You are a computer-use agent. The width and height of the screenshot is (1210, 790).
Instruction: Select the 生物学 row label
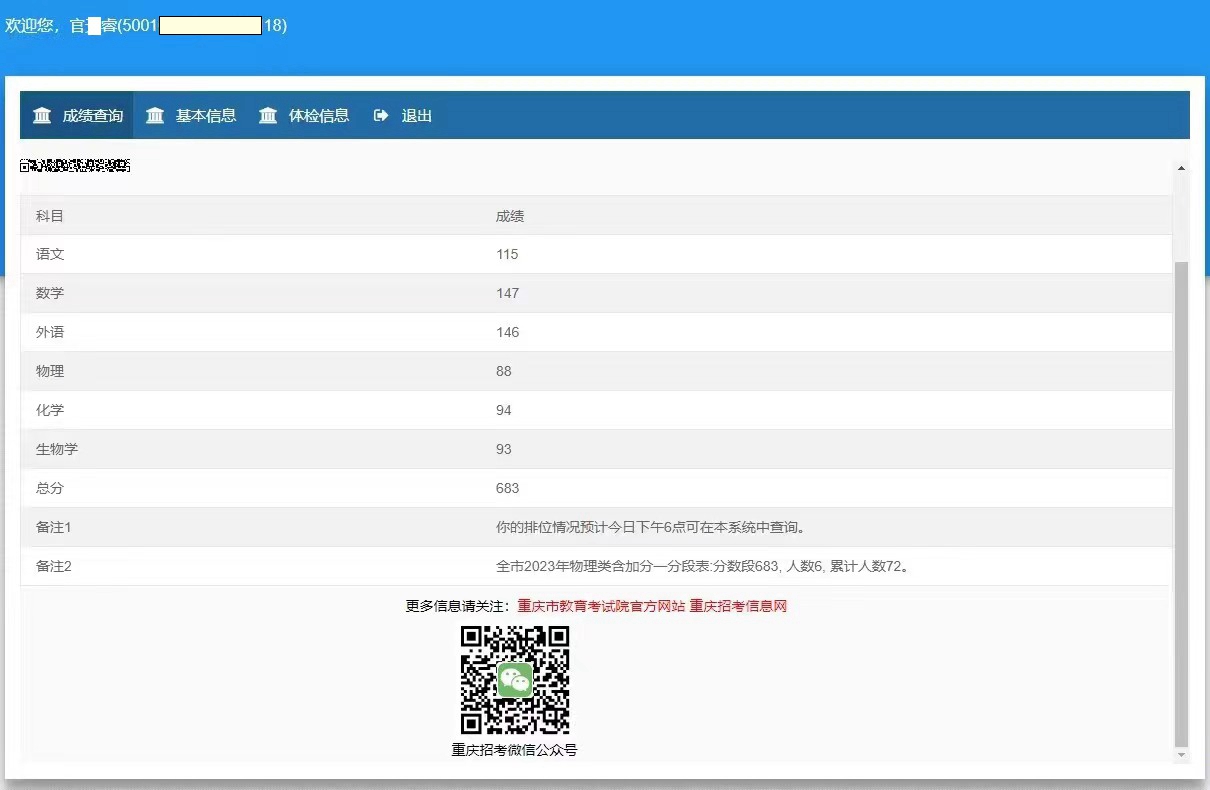pyautogui.click(x=57, y=449)
